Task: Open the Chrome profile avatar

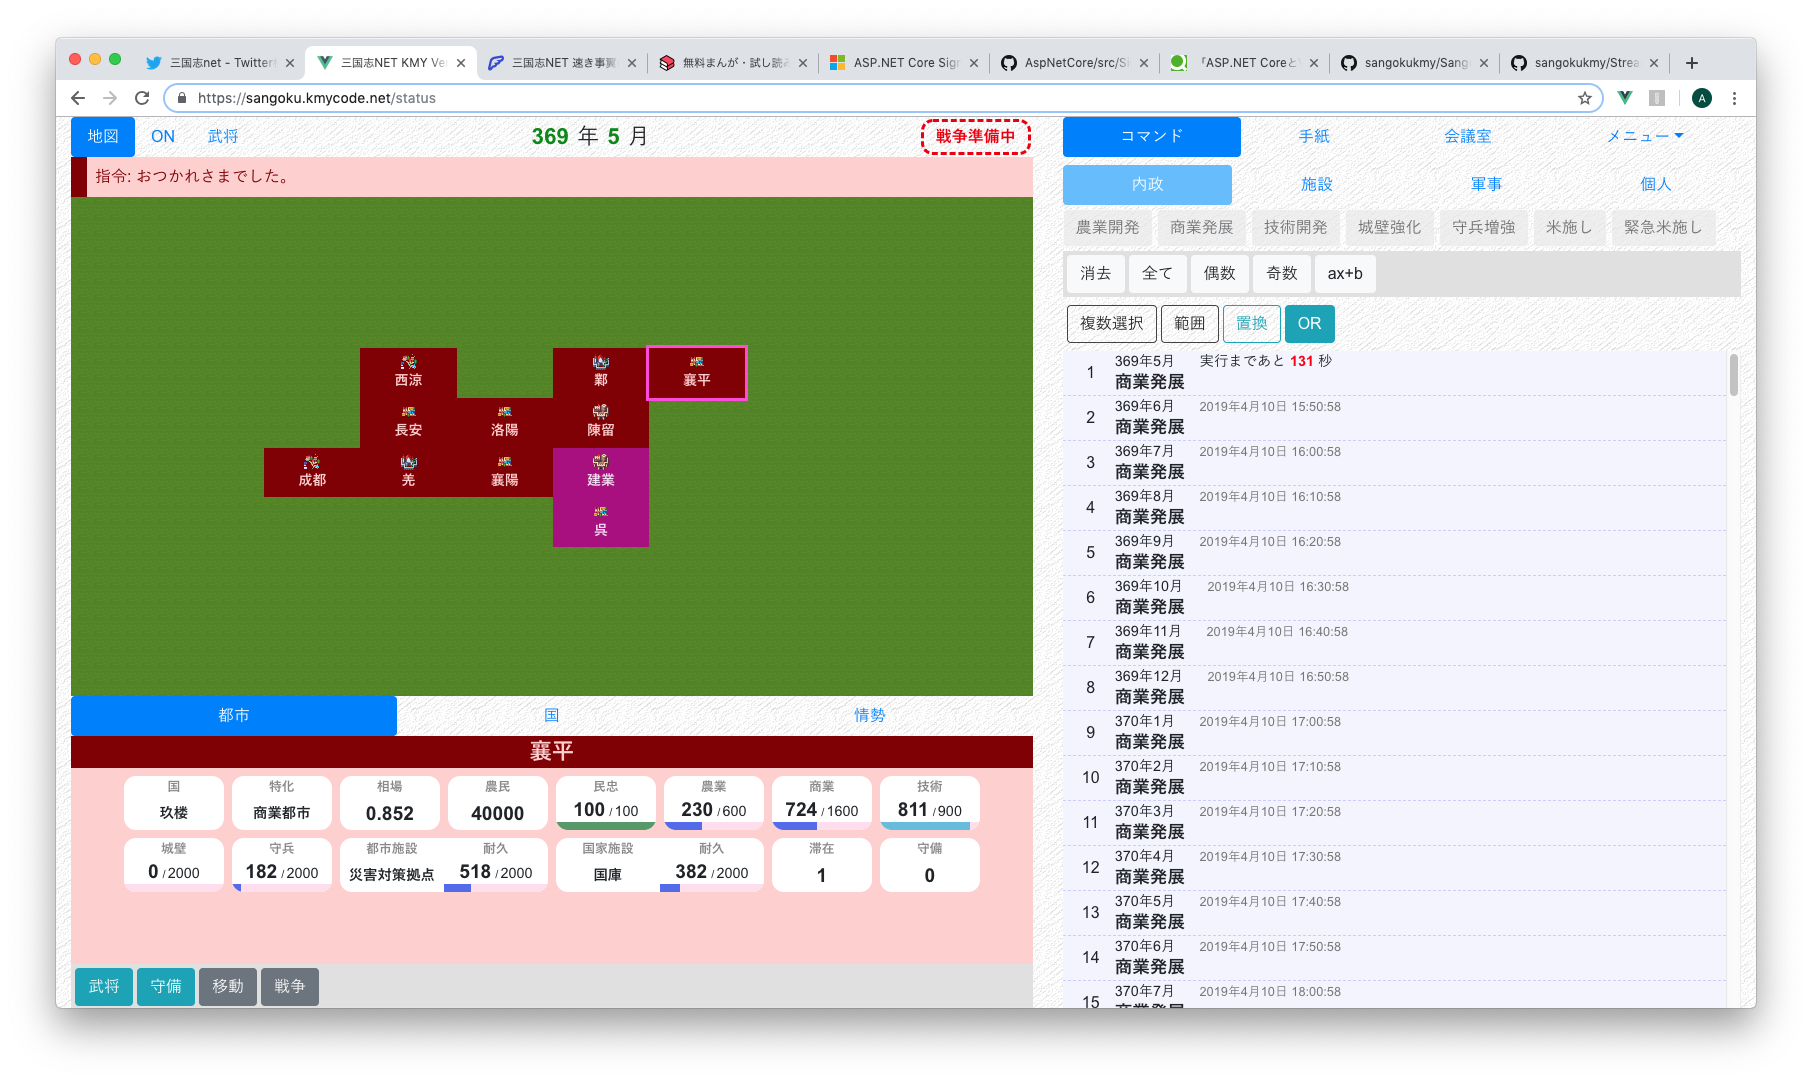Action: click(1702, 98)
